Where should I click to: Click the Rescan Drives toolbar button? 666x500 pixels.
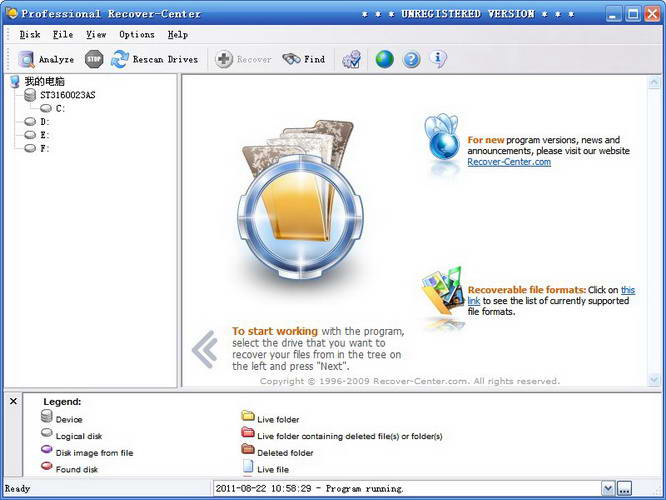(155, 59)
